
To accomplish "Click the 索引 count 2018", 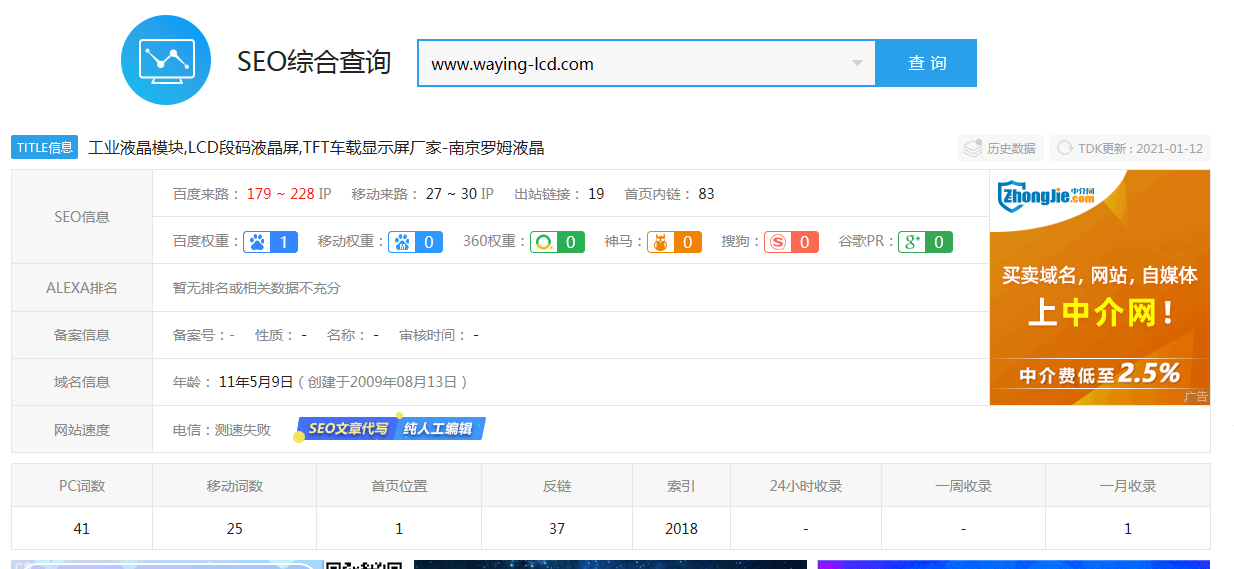I will coord(681,528).
